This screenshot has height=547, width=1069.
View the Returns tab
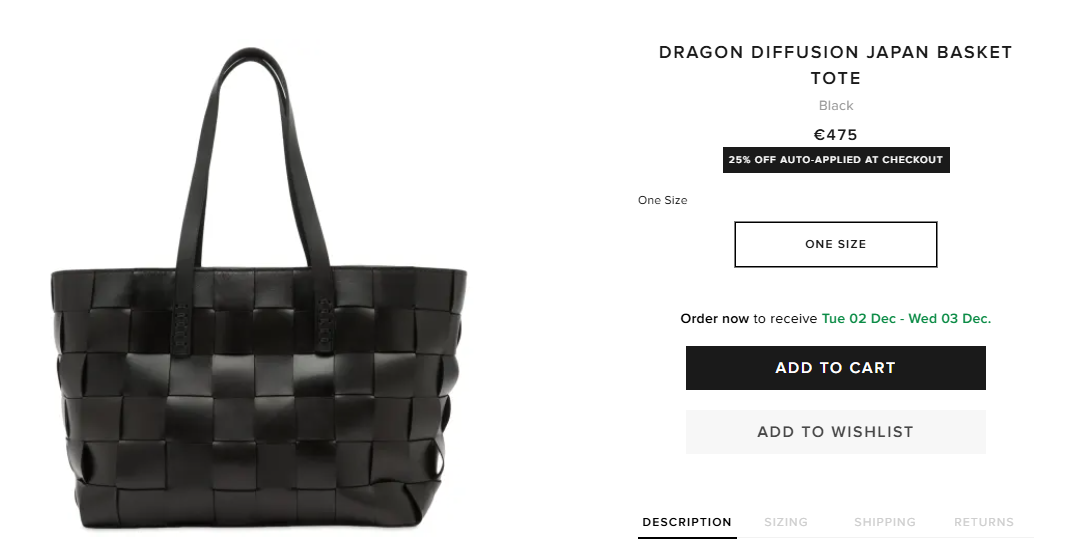click(x=983, y=522)
